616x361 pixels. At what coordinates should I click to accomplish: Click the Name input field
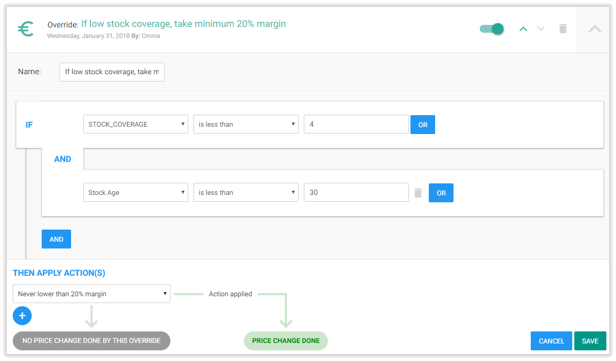[x=112, y=72]
